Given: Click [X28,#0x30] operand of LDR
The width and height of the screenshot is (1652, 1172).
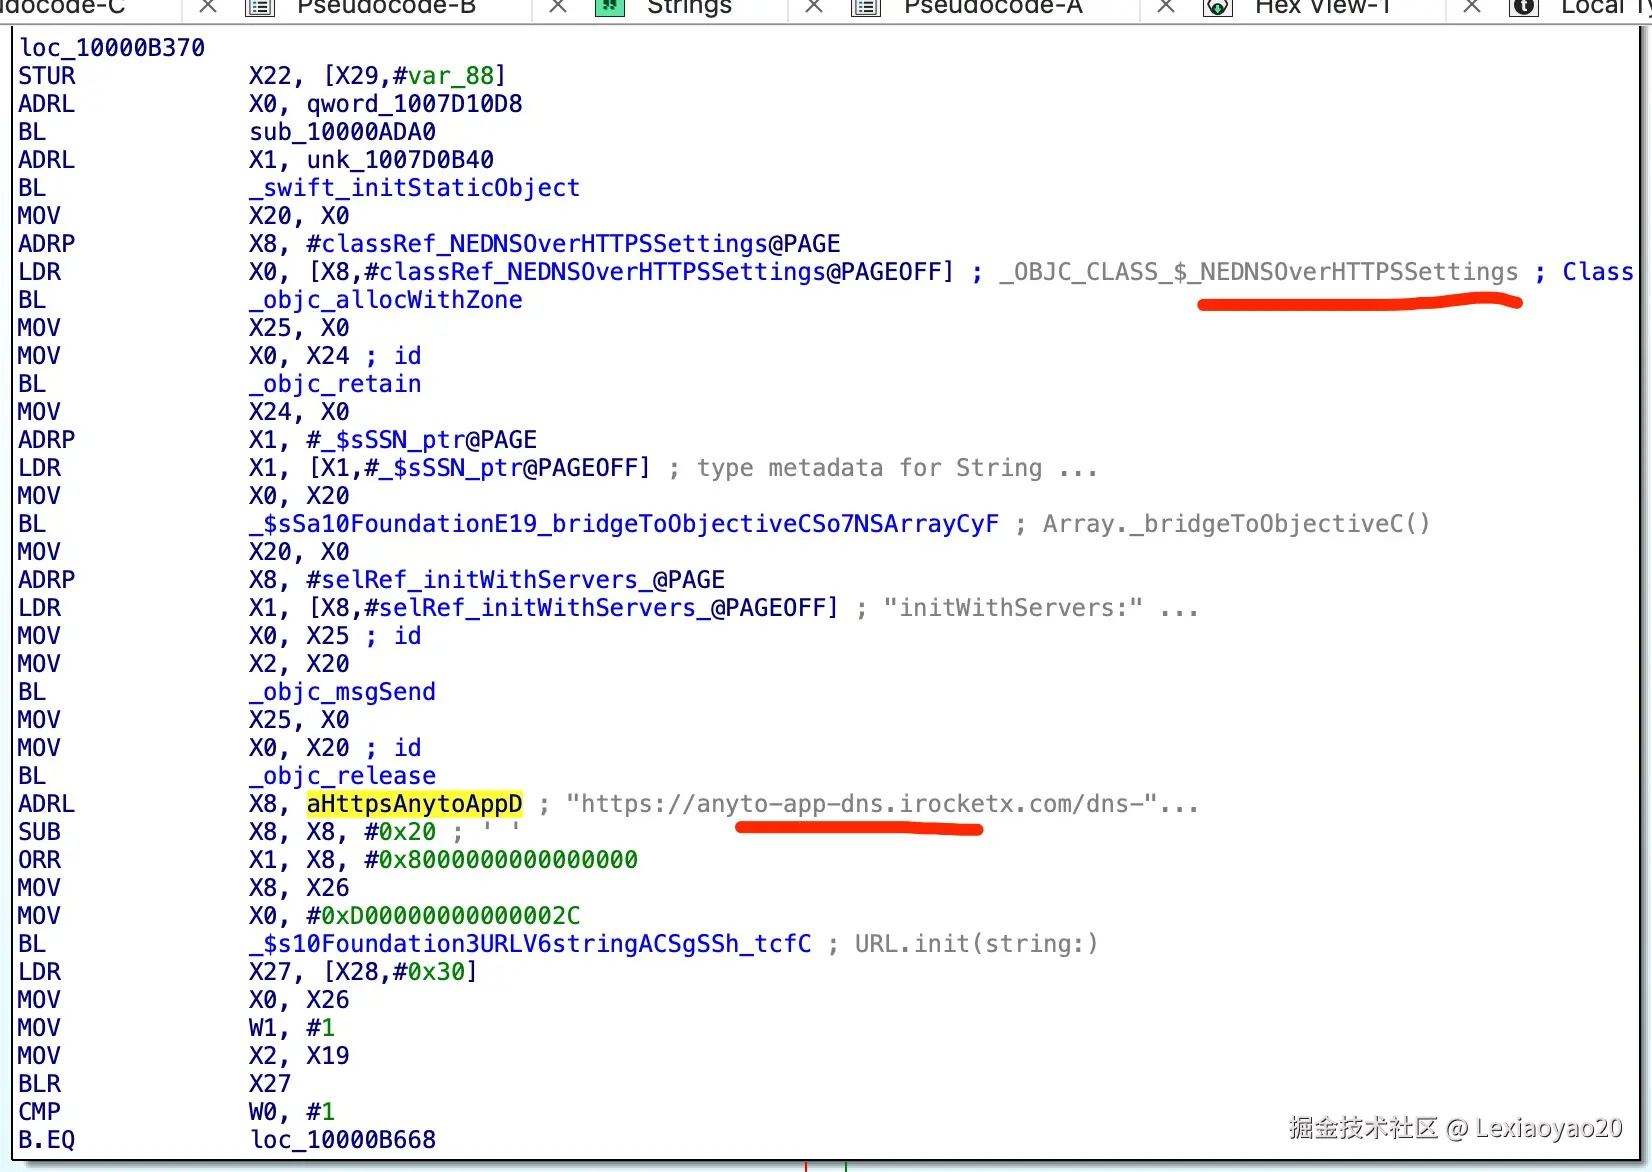Looking at the screenshot, I should [x=400, y=972].
